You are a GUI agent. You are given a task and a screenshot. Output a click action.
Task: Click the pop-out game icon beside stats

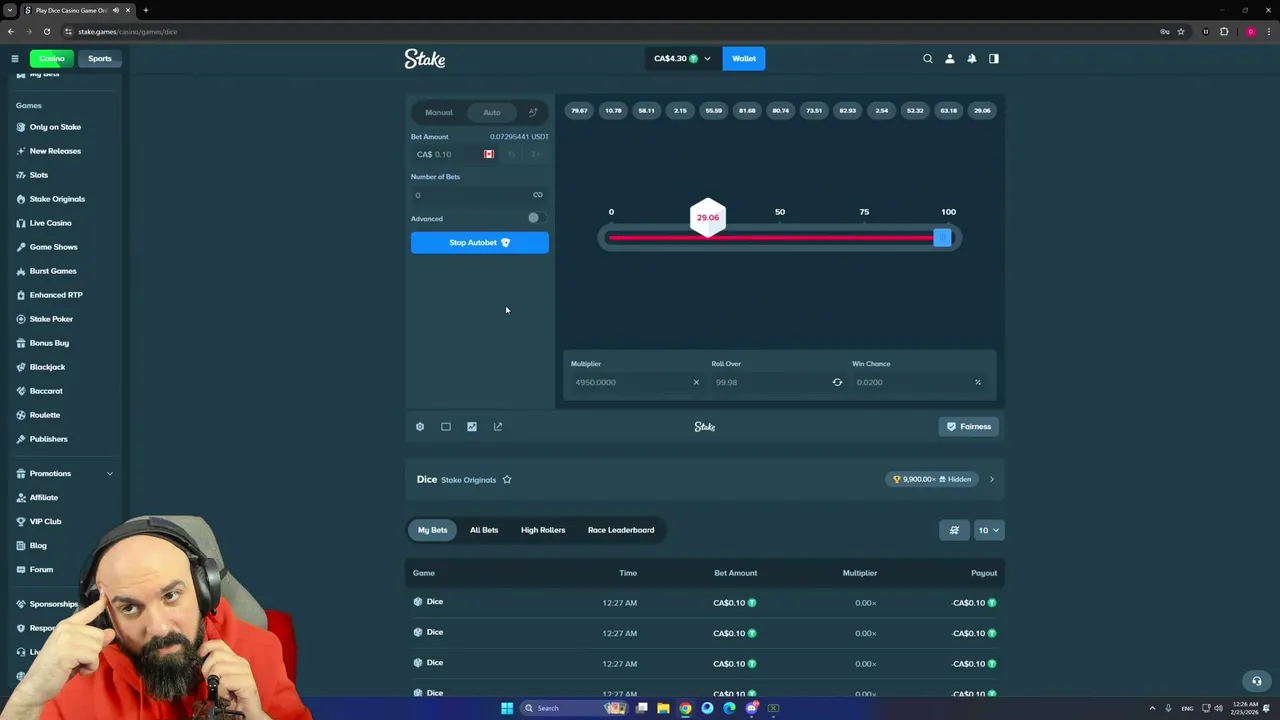pyautogui.click(x=498, y=427)
